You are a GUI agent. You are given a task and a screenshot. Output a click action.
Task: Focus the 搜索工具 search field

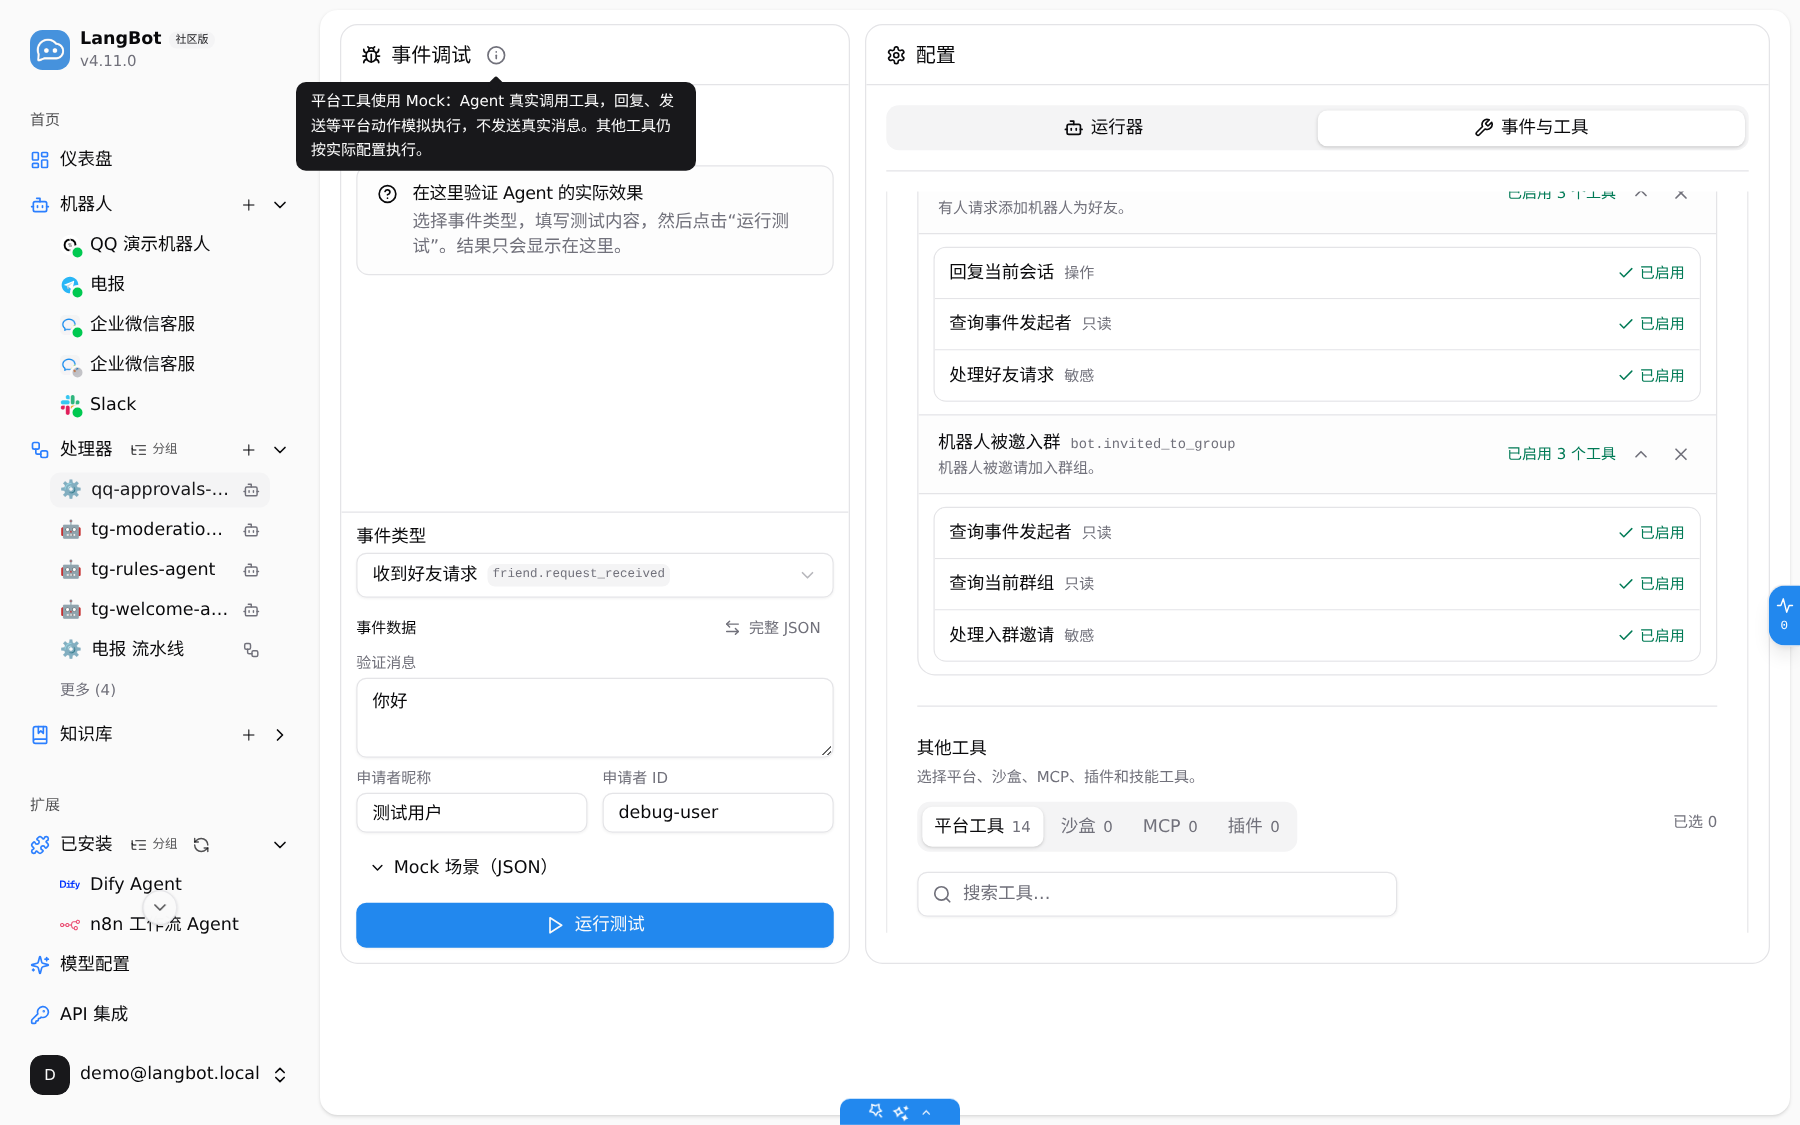point(1157,894)
